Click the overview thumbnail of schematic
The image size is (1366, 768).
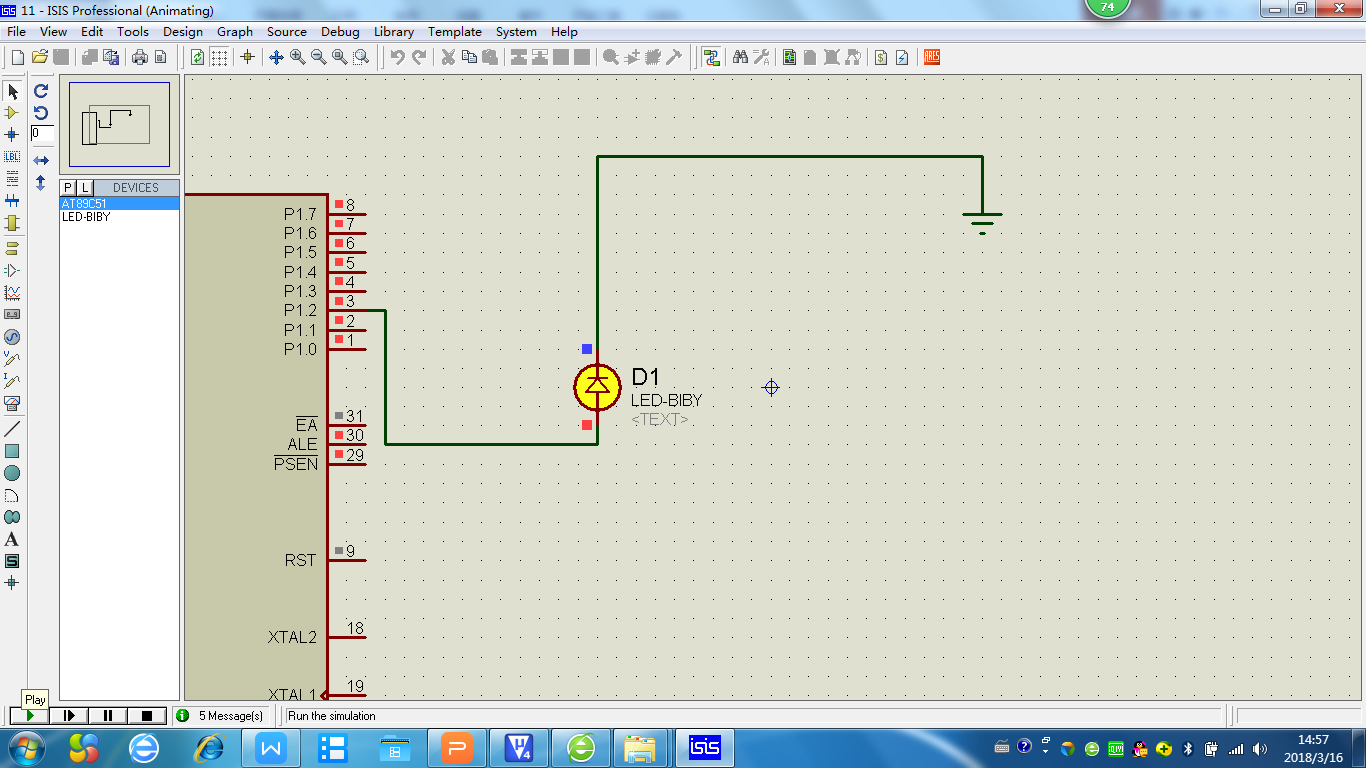click(119, 126)
